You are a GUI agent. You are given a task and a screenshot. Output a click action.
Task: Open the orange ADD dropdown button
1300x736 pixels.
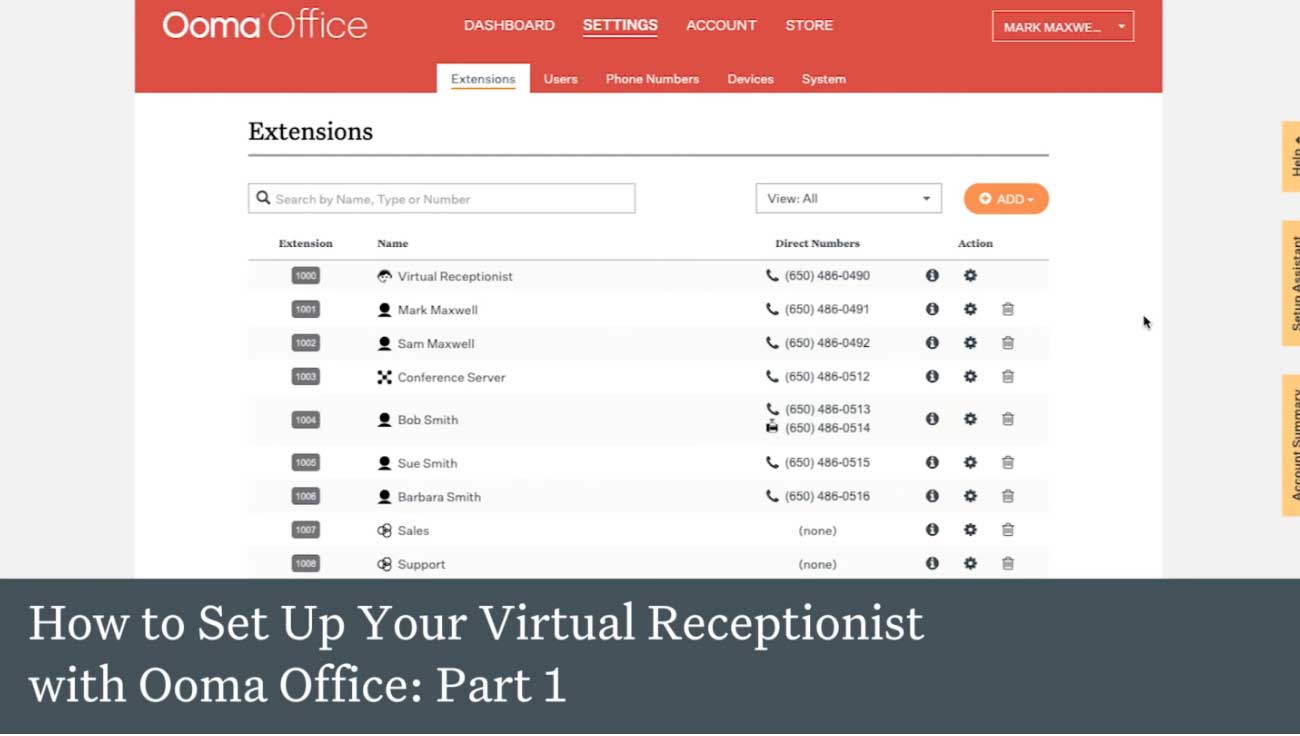[1006, 199]
